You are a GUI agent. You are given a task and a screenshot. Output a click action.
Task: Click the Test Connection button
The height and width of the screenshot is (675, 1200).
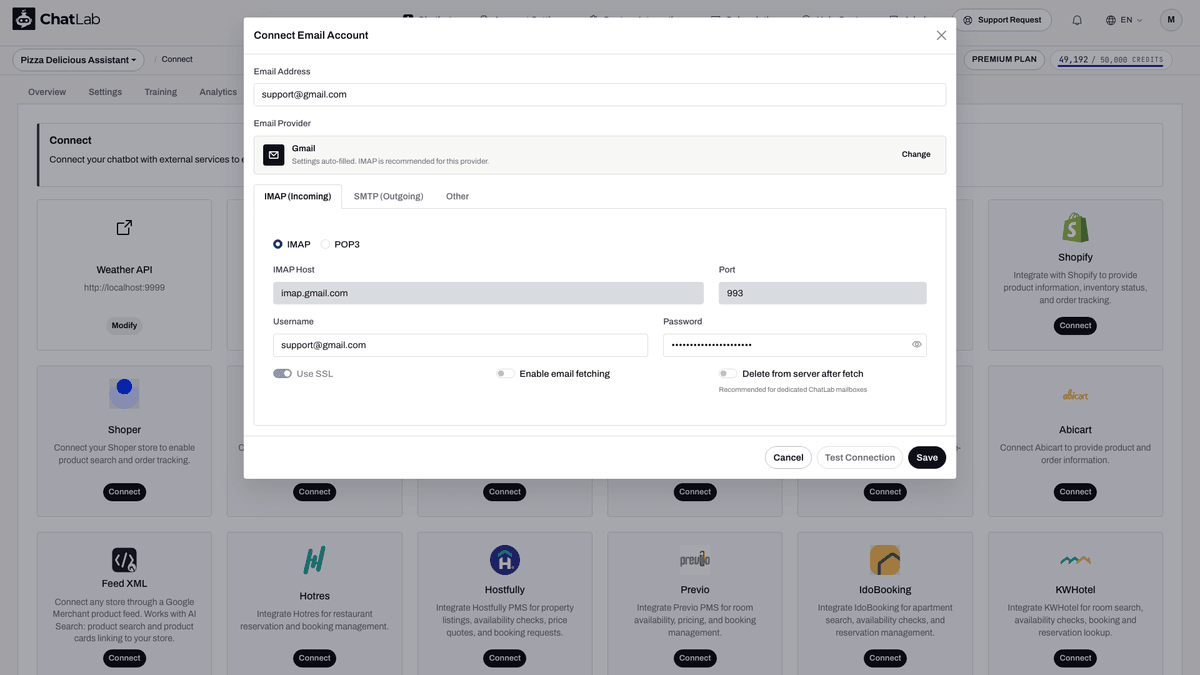pyautogui.click(x=860, y=457)
